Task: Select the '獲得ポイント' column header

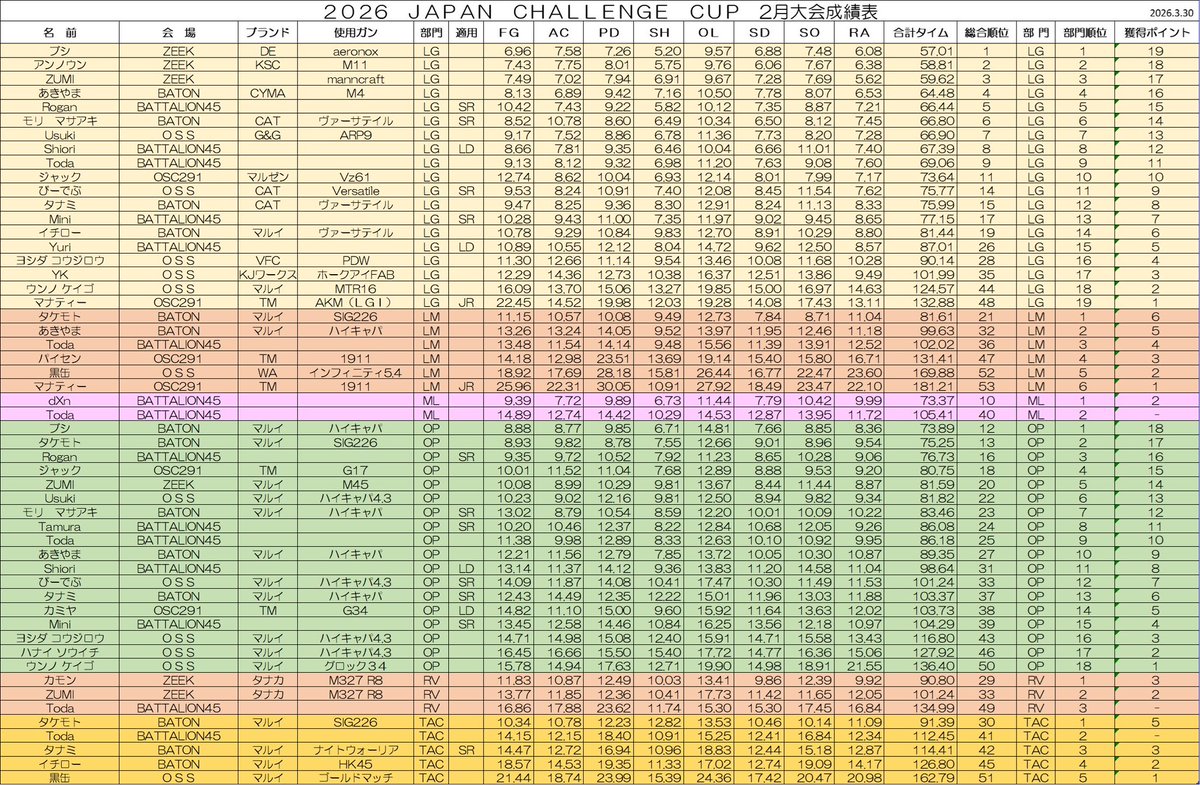Action: click(x=1156, y=32)
